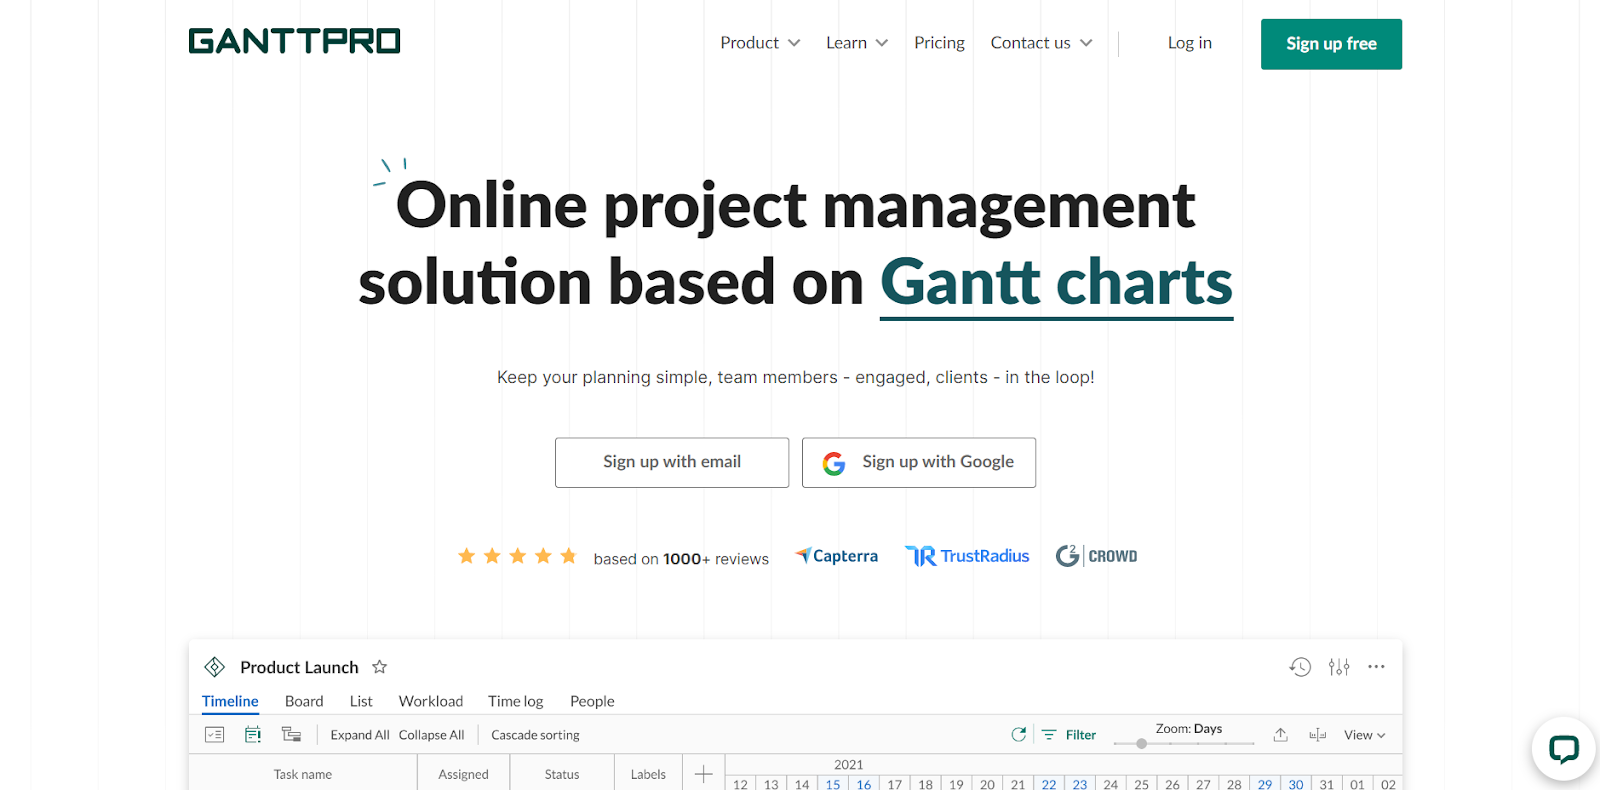Click the Sign up free button
Image resolution: width=1600 pixels, height=790 pixels.
[x=1331, y=44]
